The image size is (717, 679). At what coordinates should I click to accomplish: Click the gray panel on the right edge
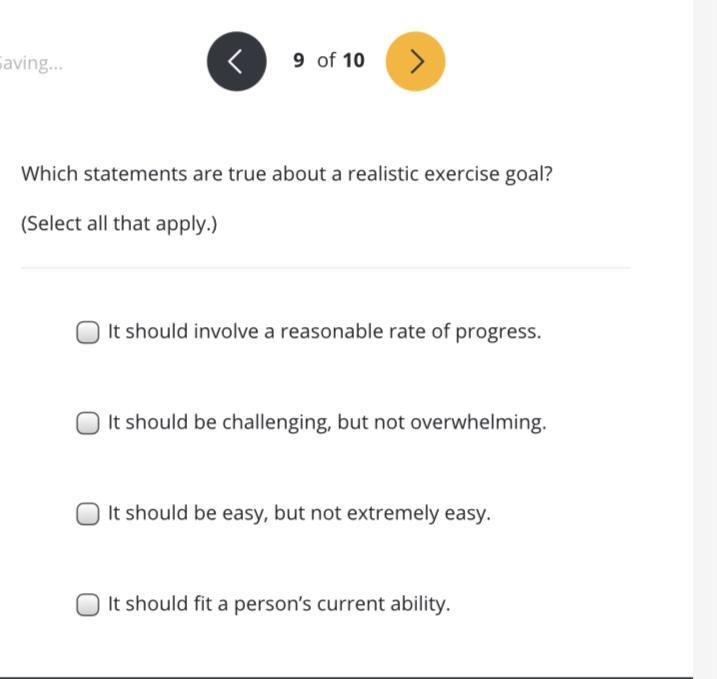705,340
